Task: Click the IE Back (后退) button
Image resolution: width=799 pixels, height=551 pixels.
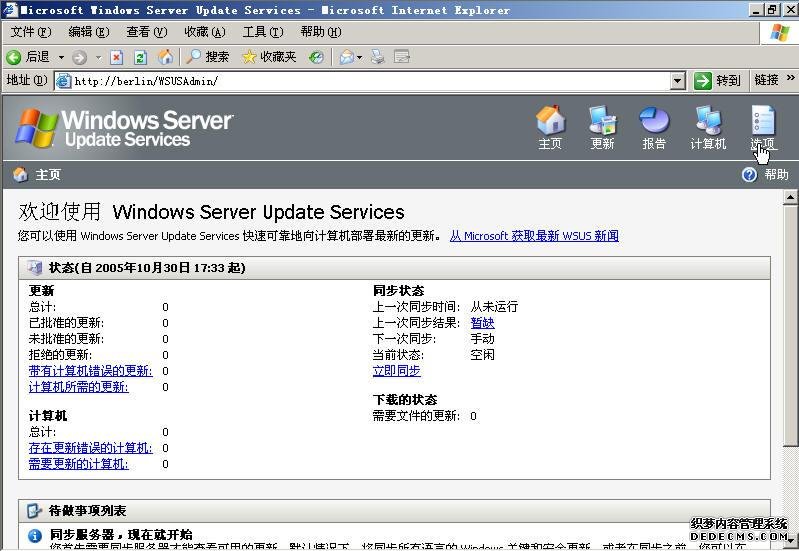Action: pos(29,57)
